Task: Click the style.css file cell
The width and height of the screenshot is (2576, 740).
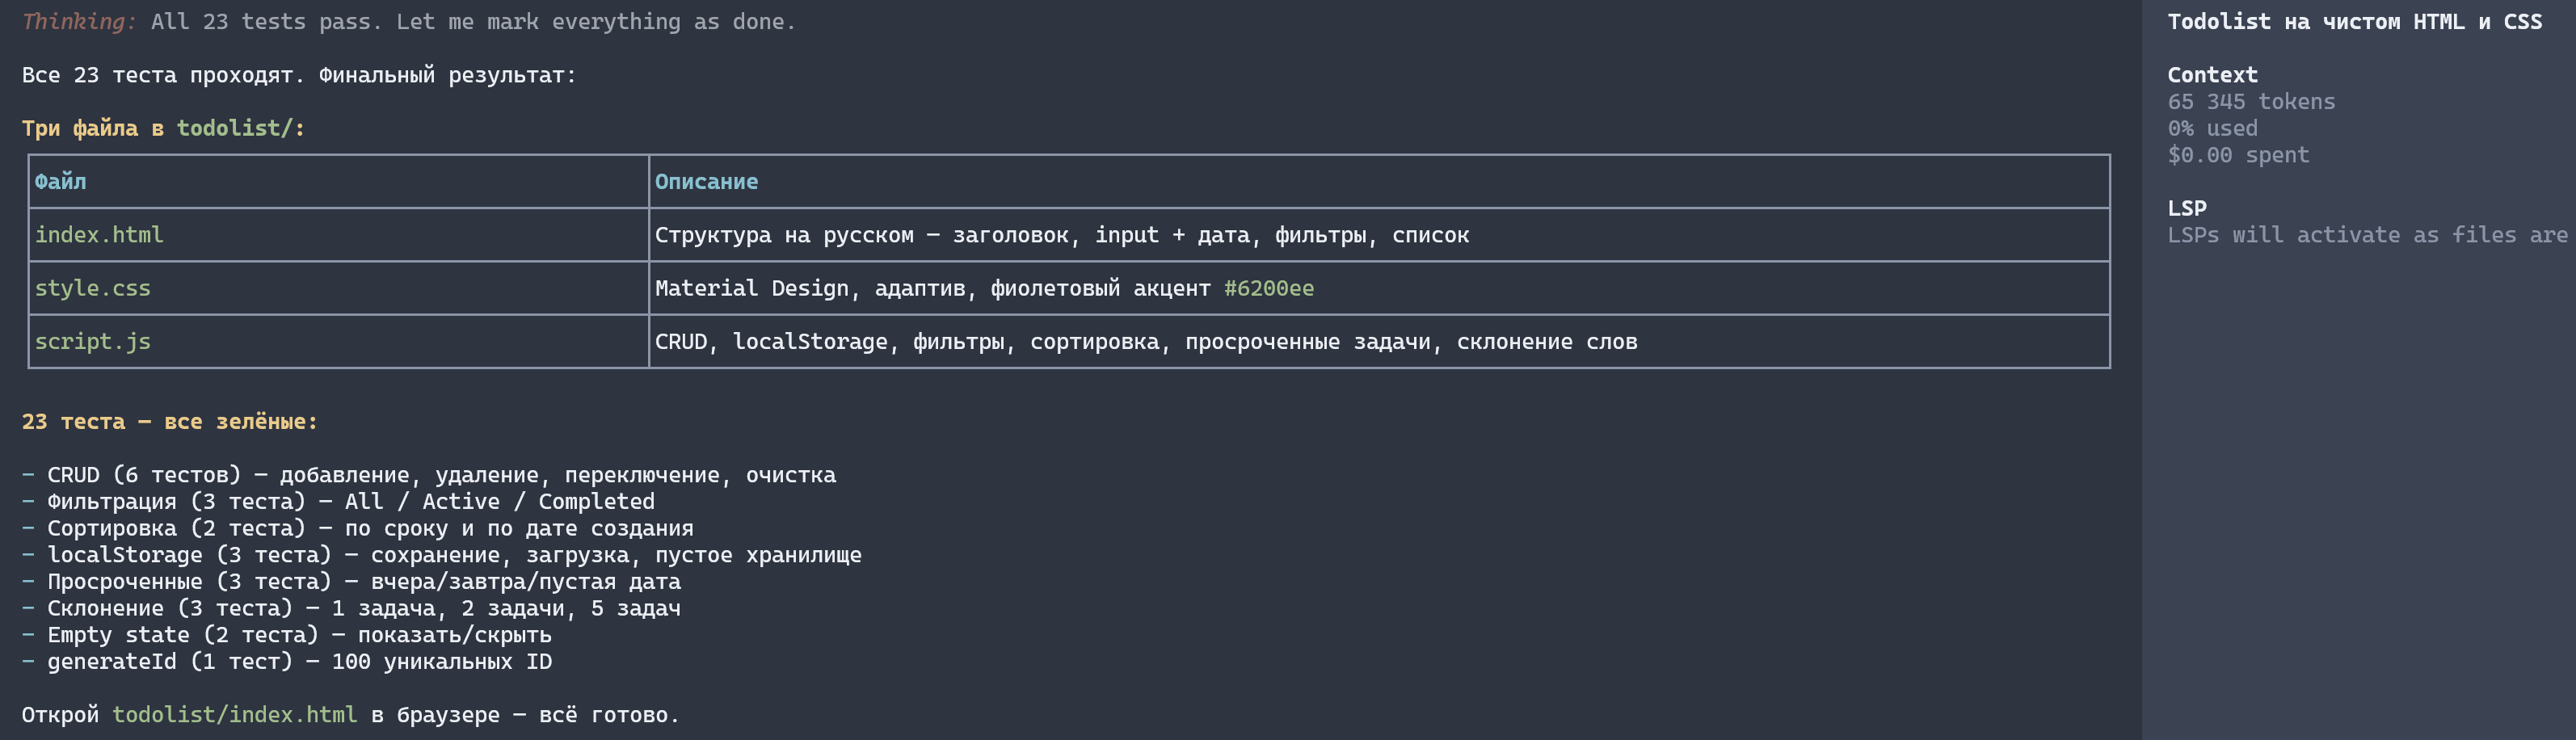Action: tap(338, 288)
